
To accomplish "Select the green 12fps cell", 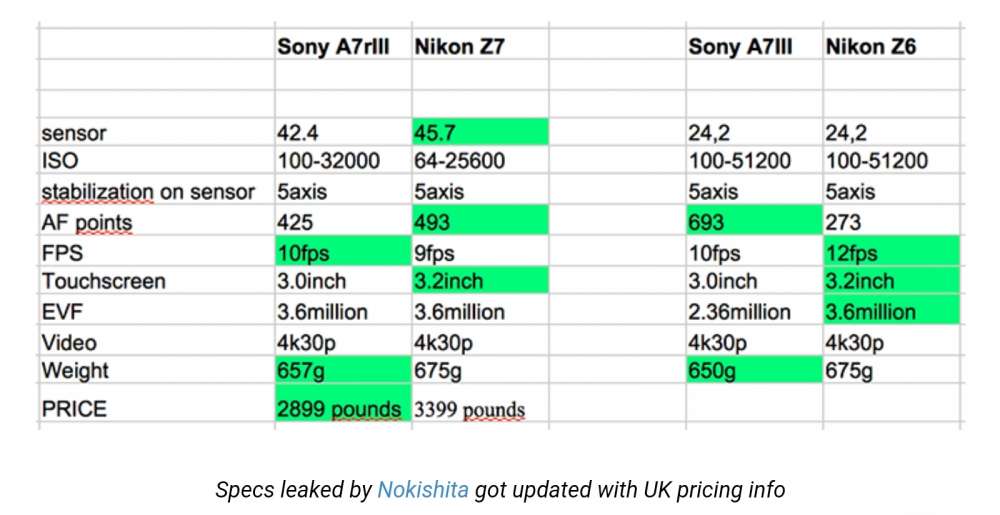I will [x=890, y=252].
